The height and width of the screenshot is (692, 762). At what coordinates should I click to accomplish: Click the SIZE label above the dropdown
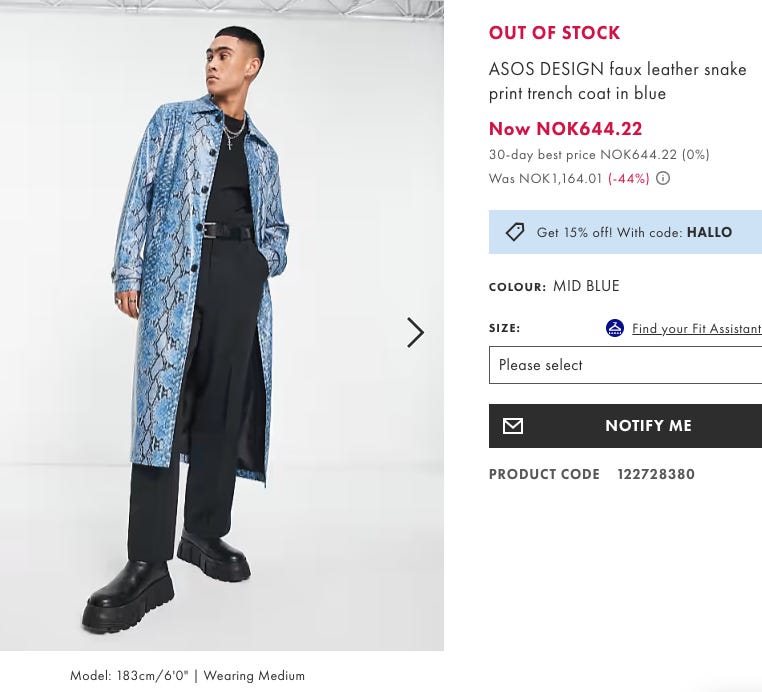click(504, 328)
